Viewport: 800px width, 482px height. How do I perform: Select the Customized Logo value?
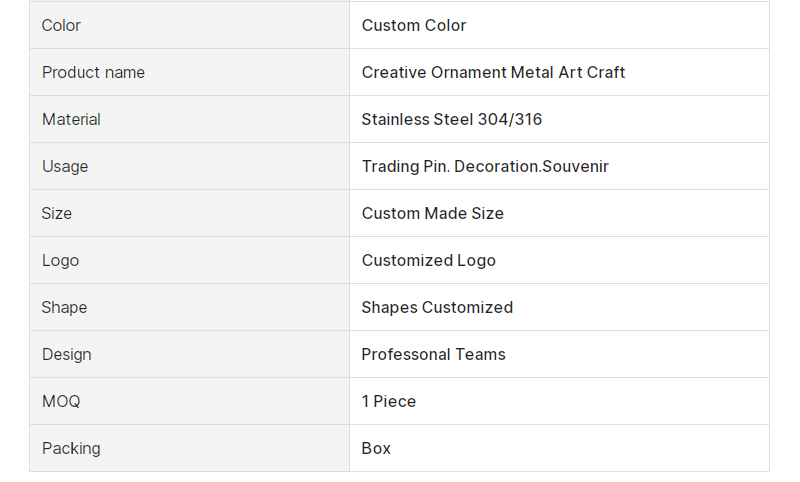pyautogui.click(x=429, y=261)
